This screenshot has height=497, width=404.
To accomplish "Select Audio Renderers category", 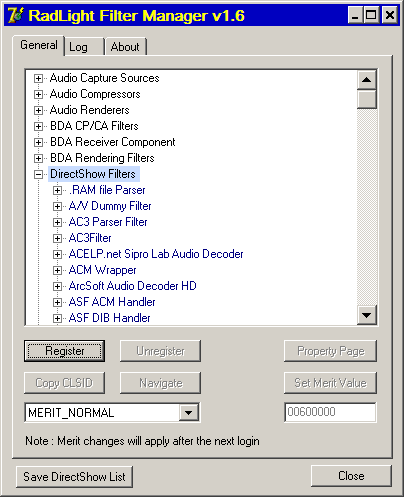I will click(x=90, y=110).
